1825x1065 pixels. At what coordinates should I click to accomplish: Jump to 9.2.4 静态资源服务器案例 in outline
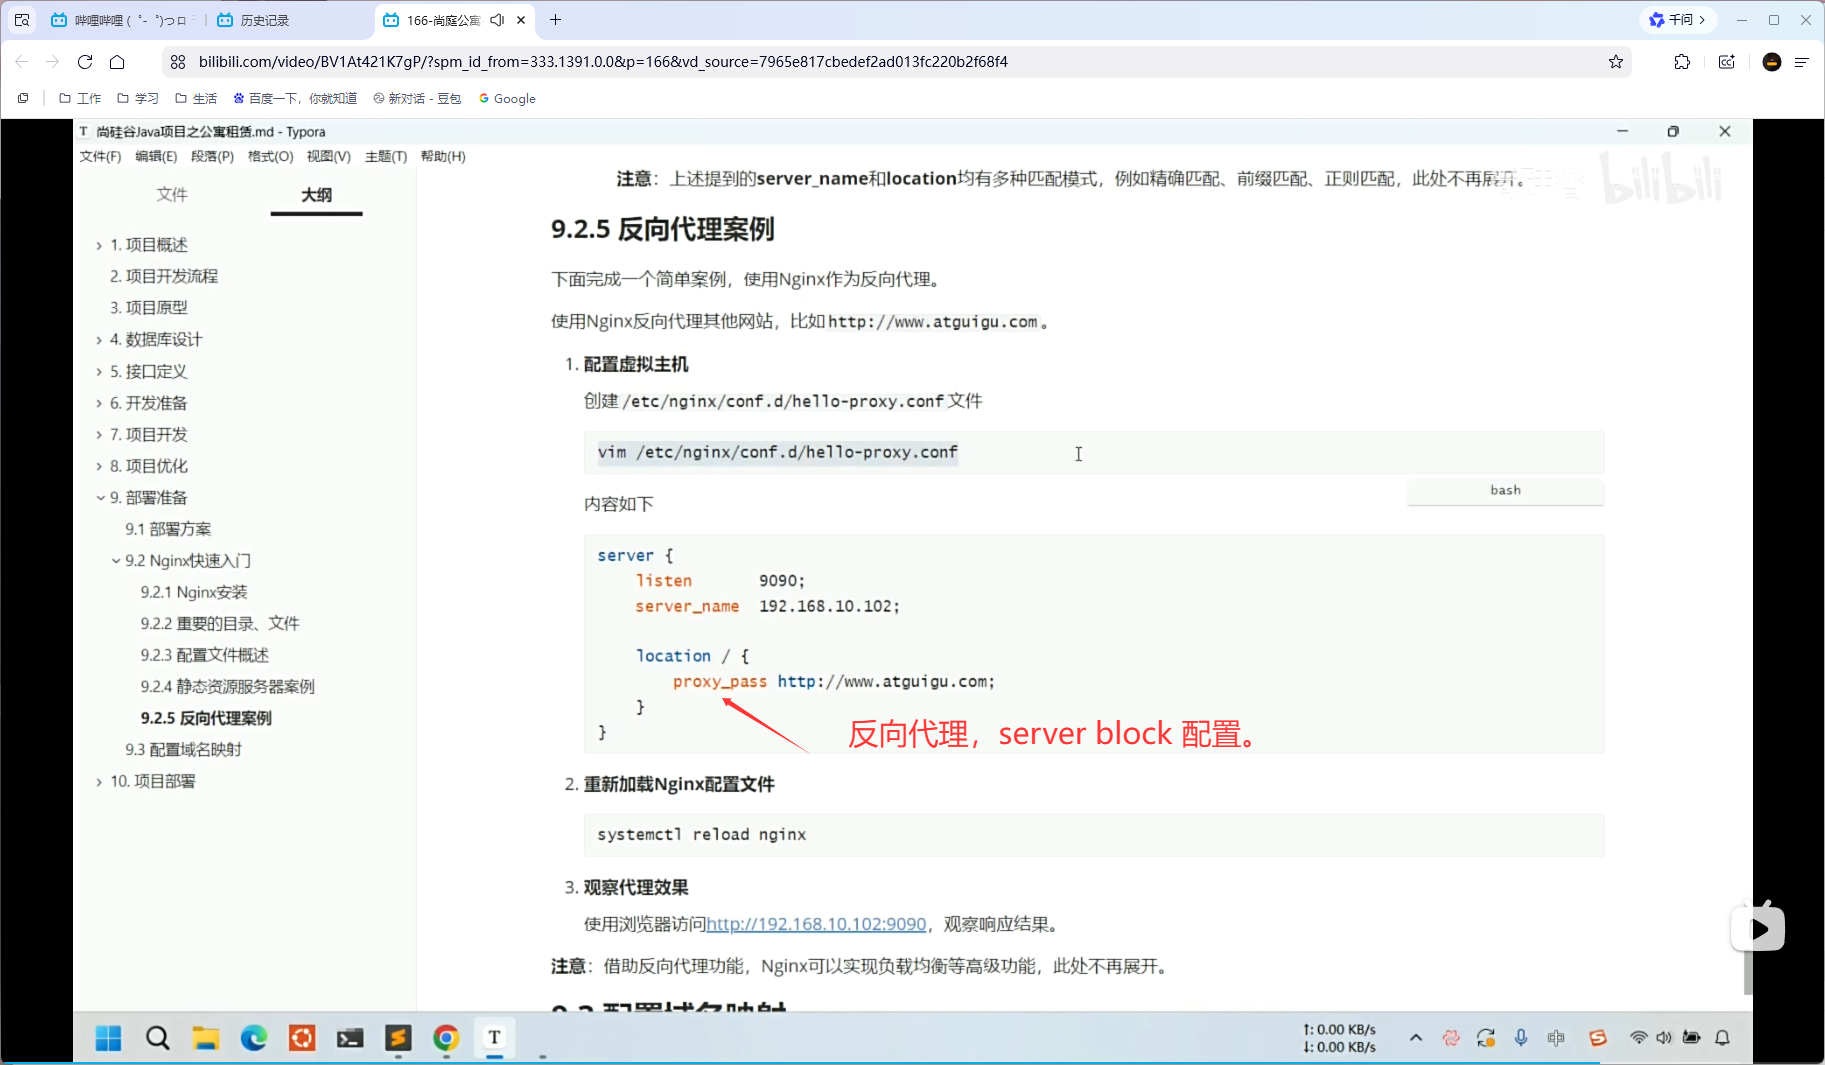[227, 687]
